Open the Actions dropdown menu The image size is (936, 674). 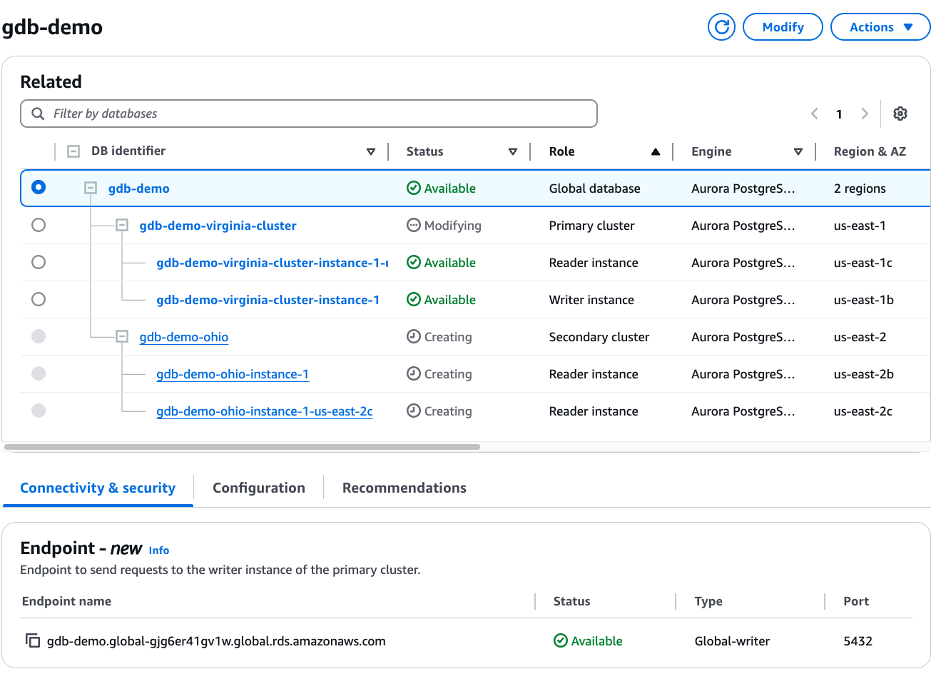[880, 27]
